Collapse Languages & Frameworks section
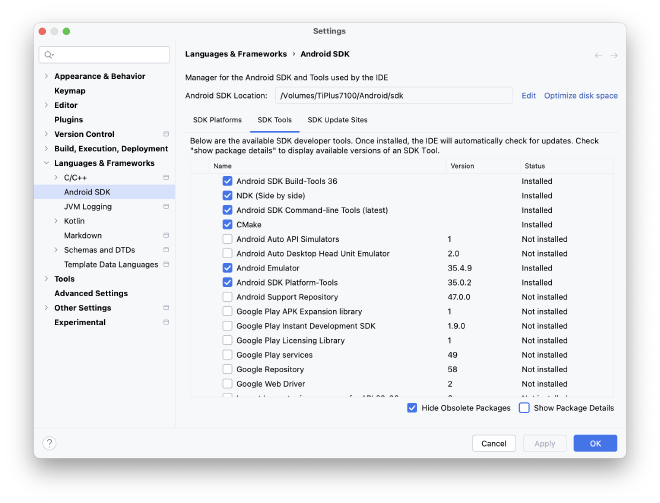Viewport: 660px width, 503px height. pos(46,163)
